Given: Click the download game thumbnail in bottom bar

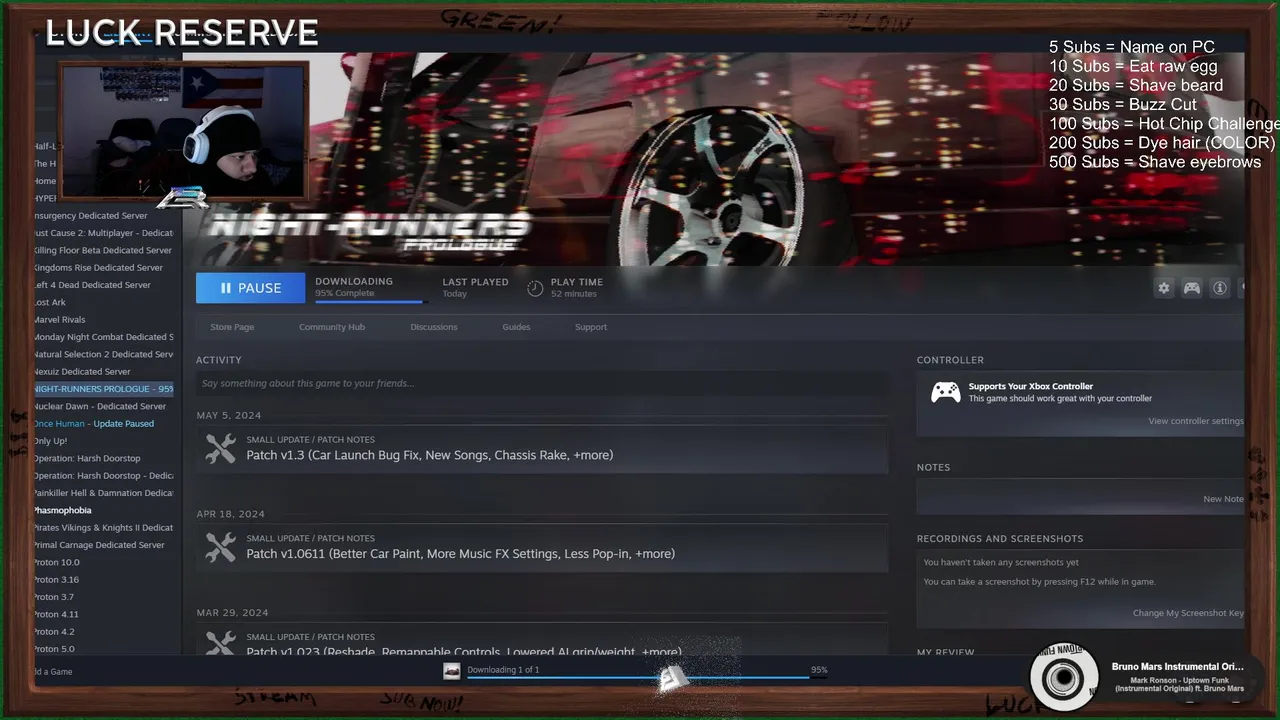Looking at the screenshot, I should pos(452,671).
